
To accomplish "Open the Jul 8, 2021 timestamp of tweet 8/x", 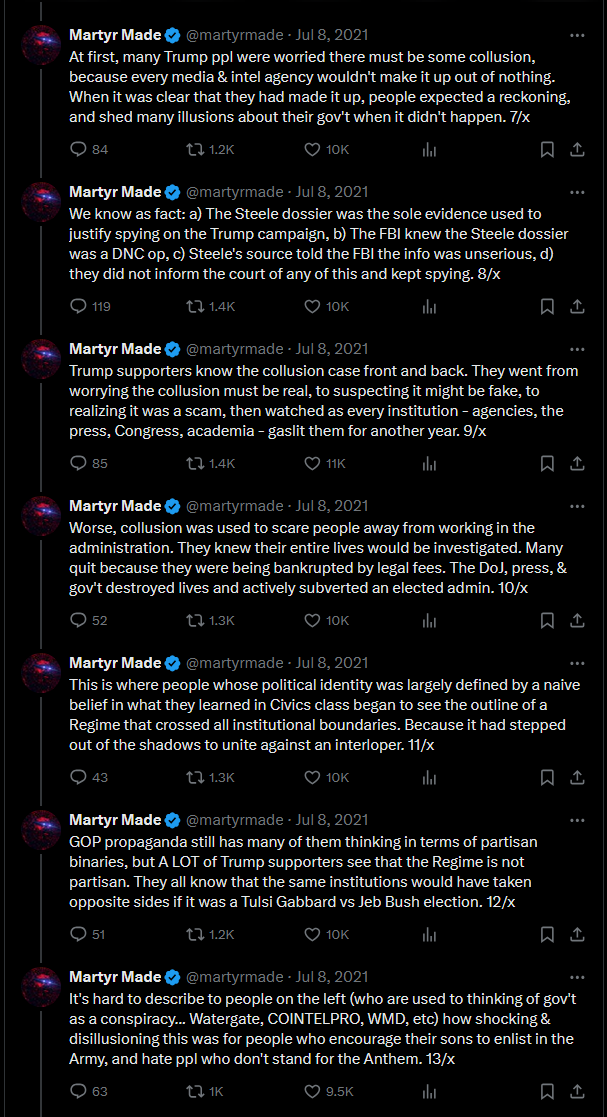I will [x=332, y=192].
